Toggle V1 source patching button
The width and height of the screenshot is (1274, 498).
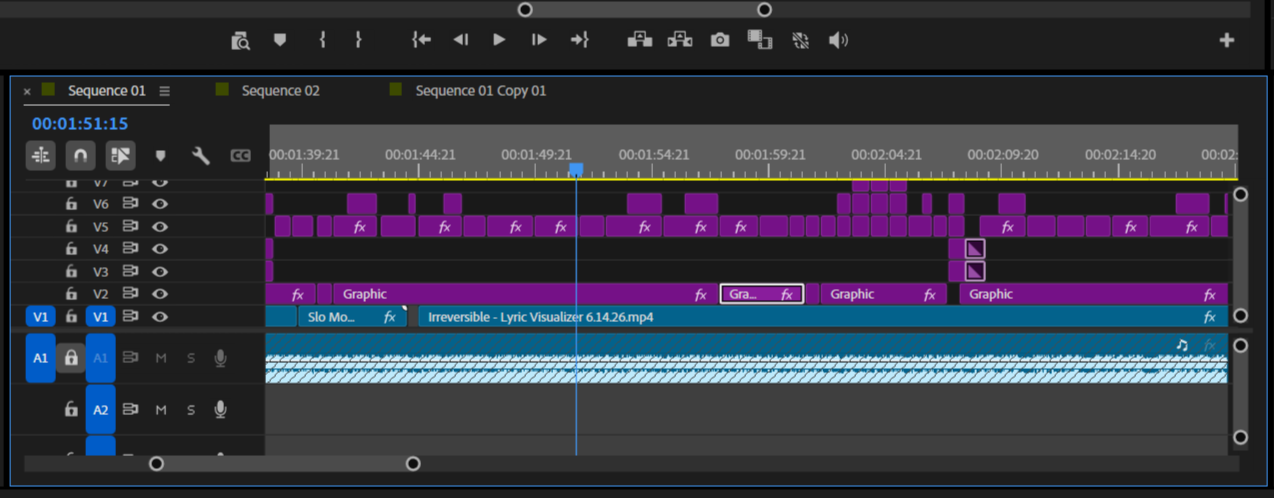(x=40, y=317)
